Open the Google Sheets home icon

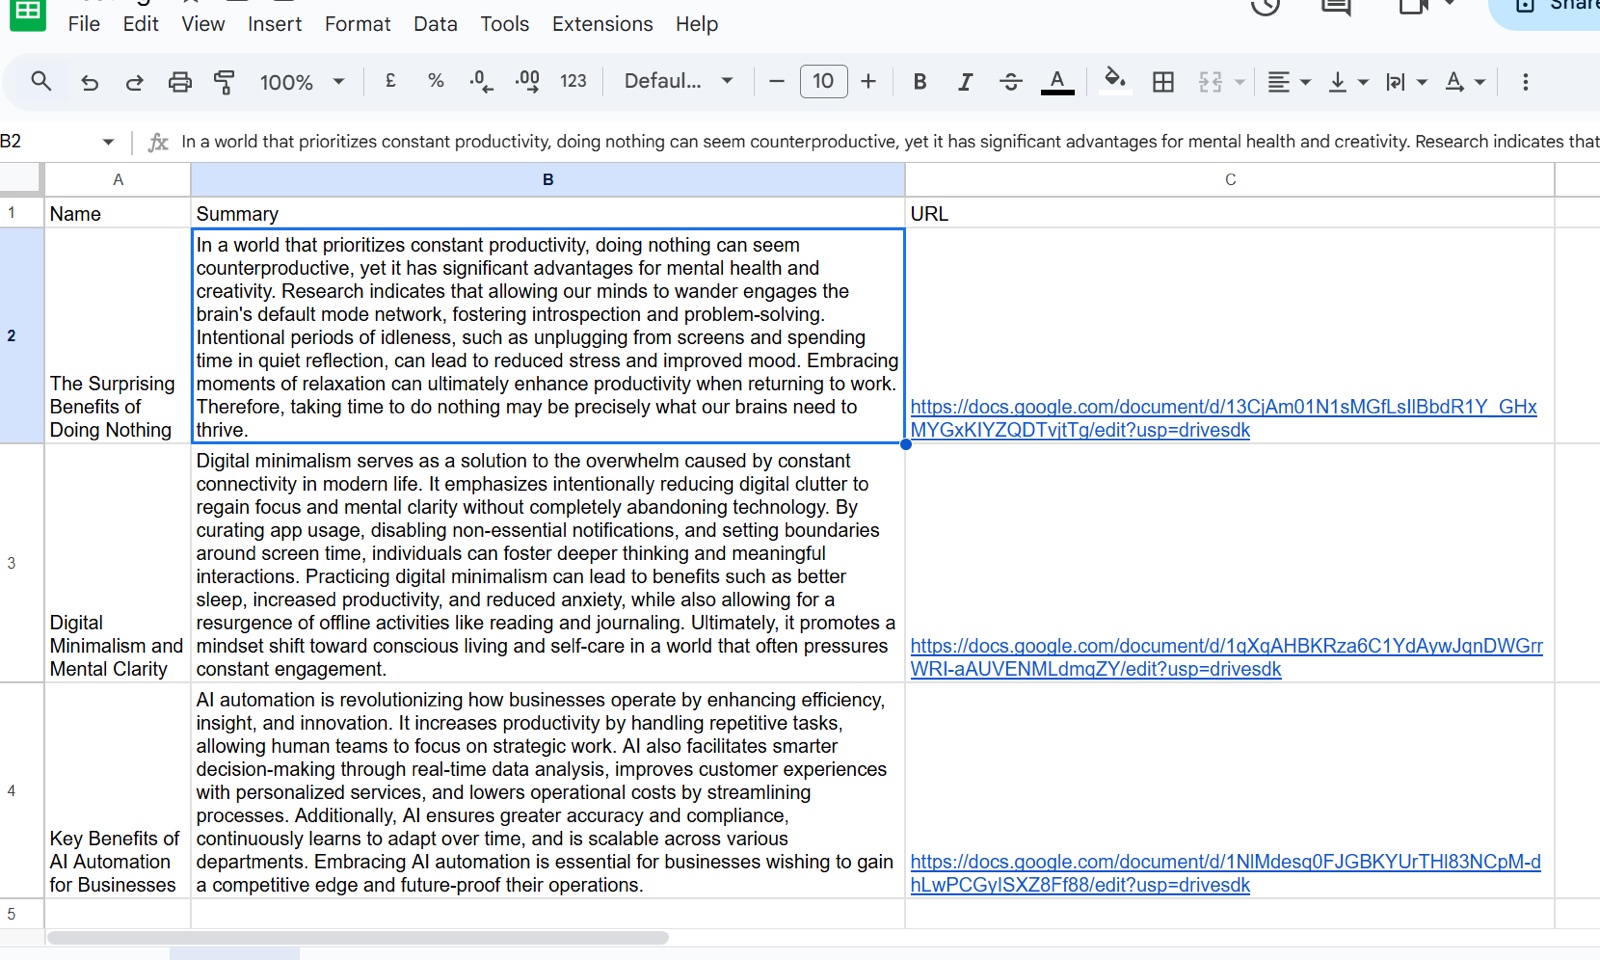click(27, 13)
